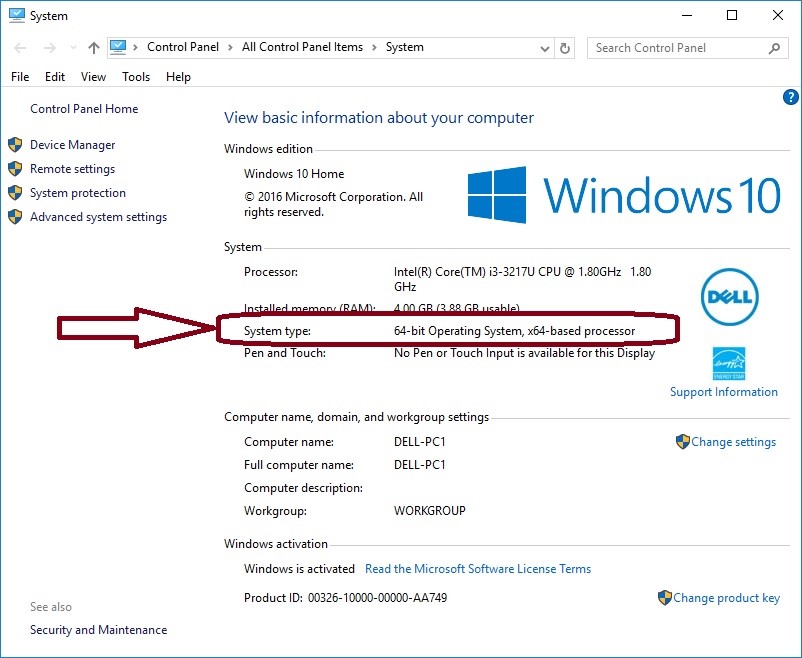Minimize the System window

coord(687,15)
